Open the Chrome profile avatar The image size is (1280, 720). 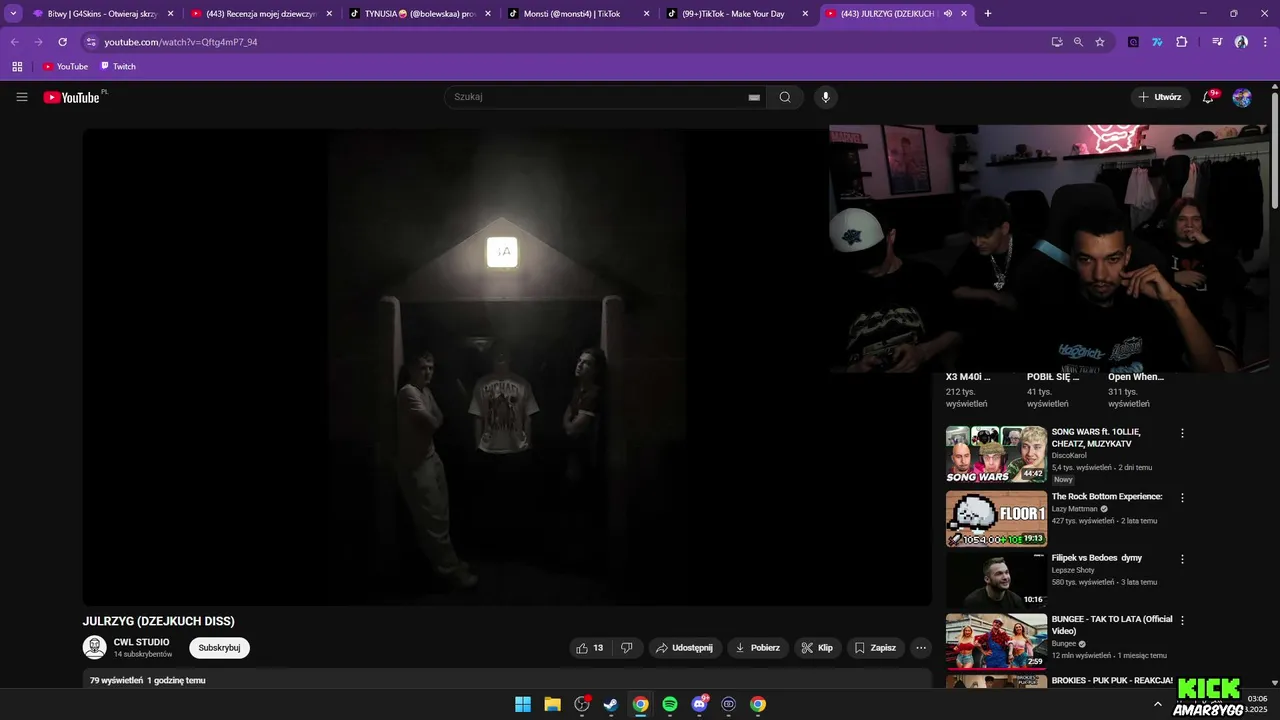(1241, 42)
